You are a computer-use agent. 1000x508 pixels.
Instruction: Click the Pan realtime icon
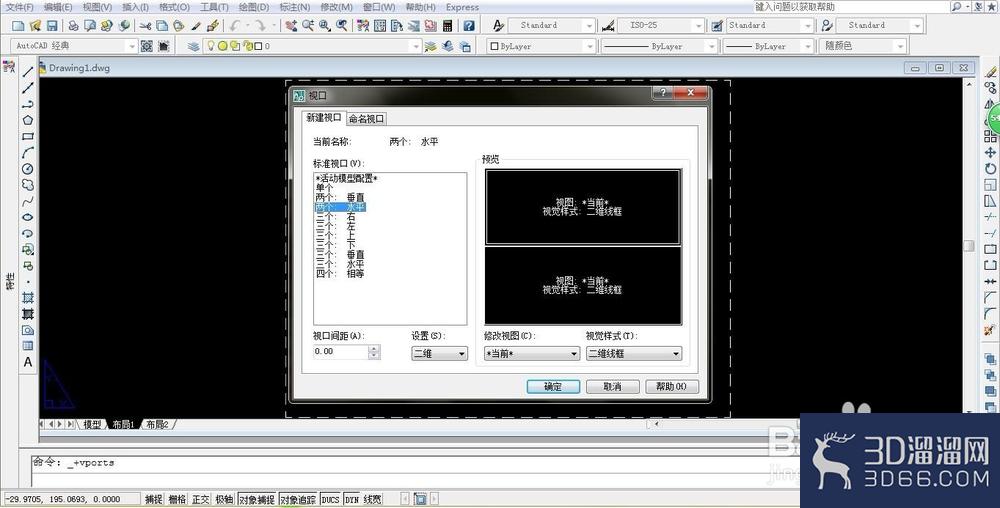click(291, 25)
